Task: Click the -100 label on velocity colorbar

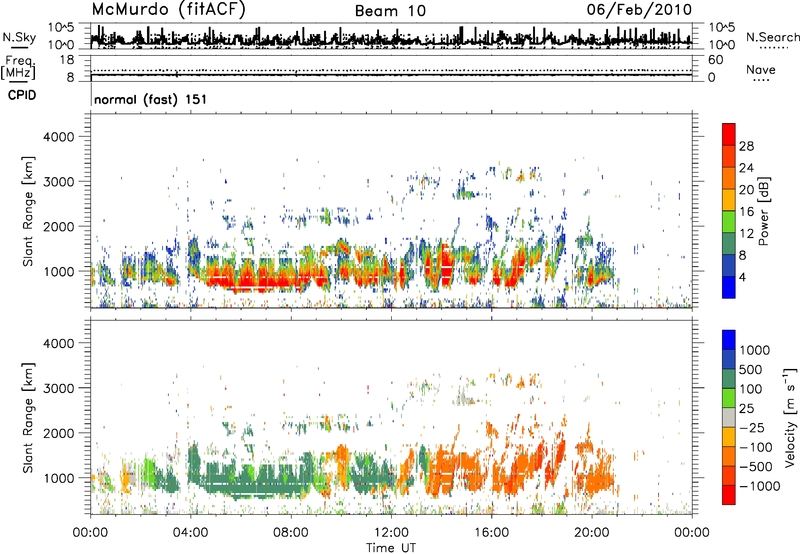Action: pos(755,447)
